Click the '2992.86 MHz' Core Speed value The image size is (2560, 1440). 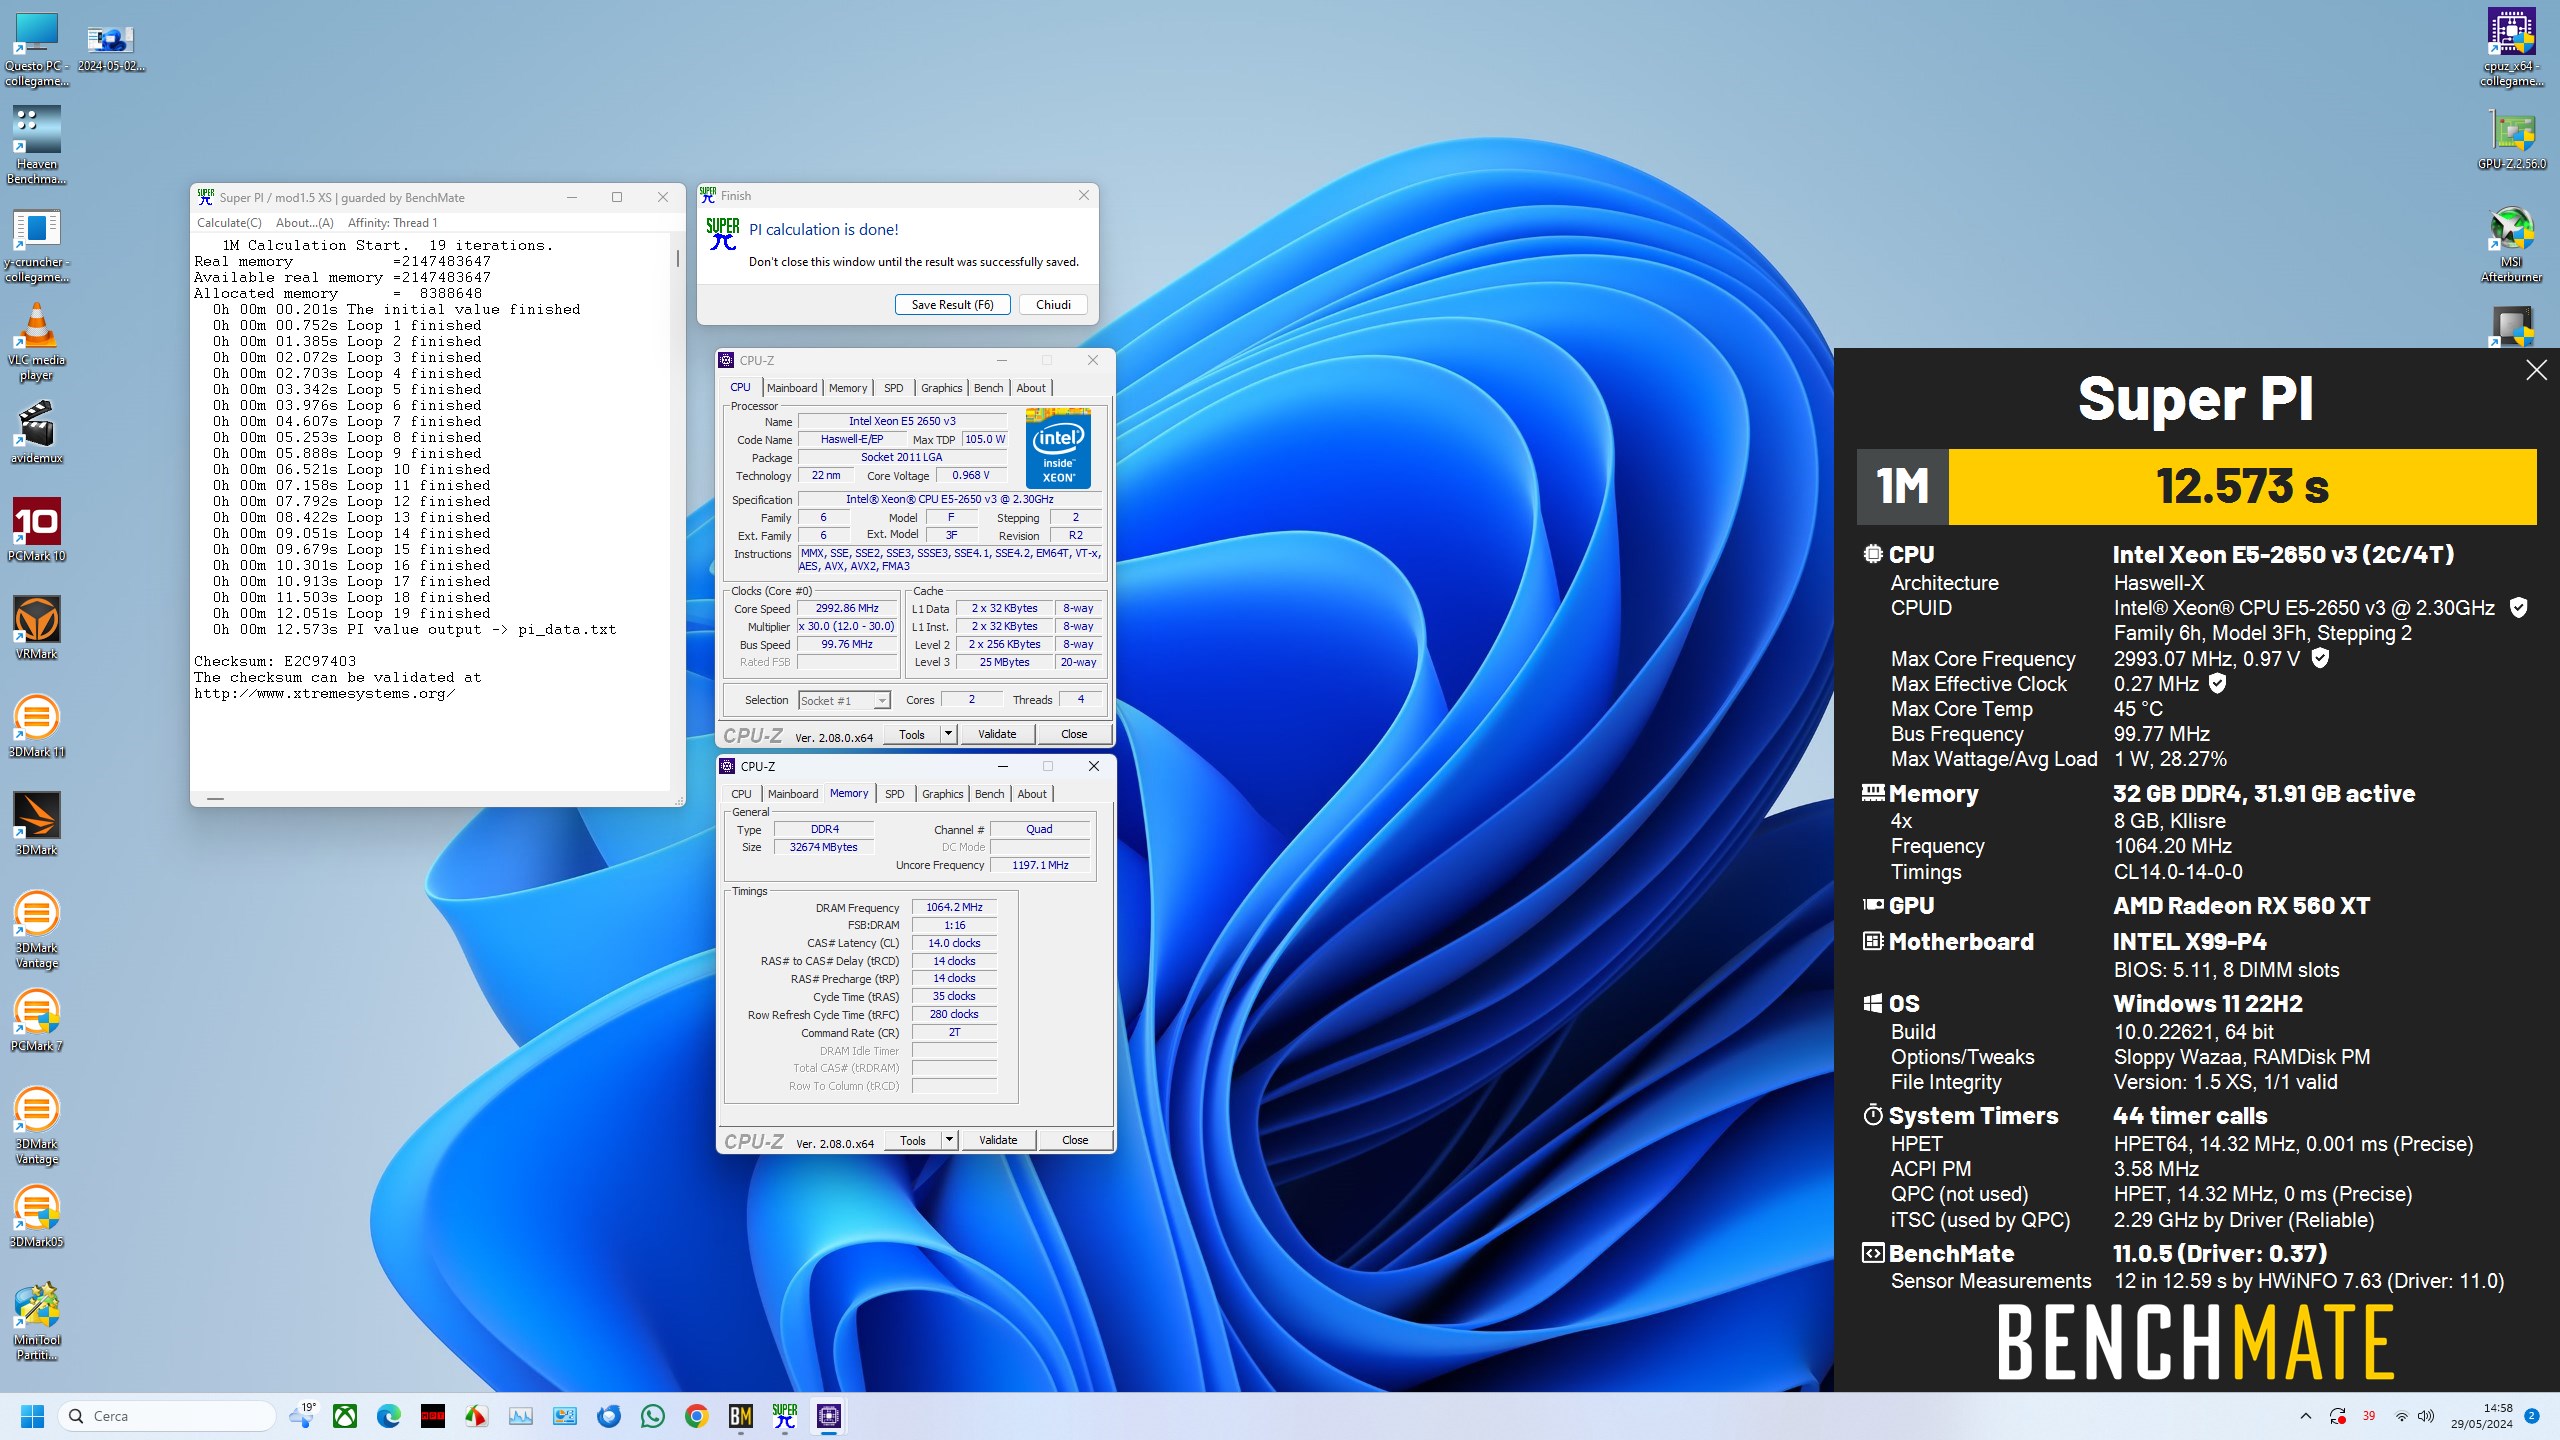tap(846, 608)
